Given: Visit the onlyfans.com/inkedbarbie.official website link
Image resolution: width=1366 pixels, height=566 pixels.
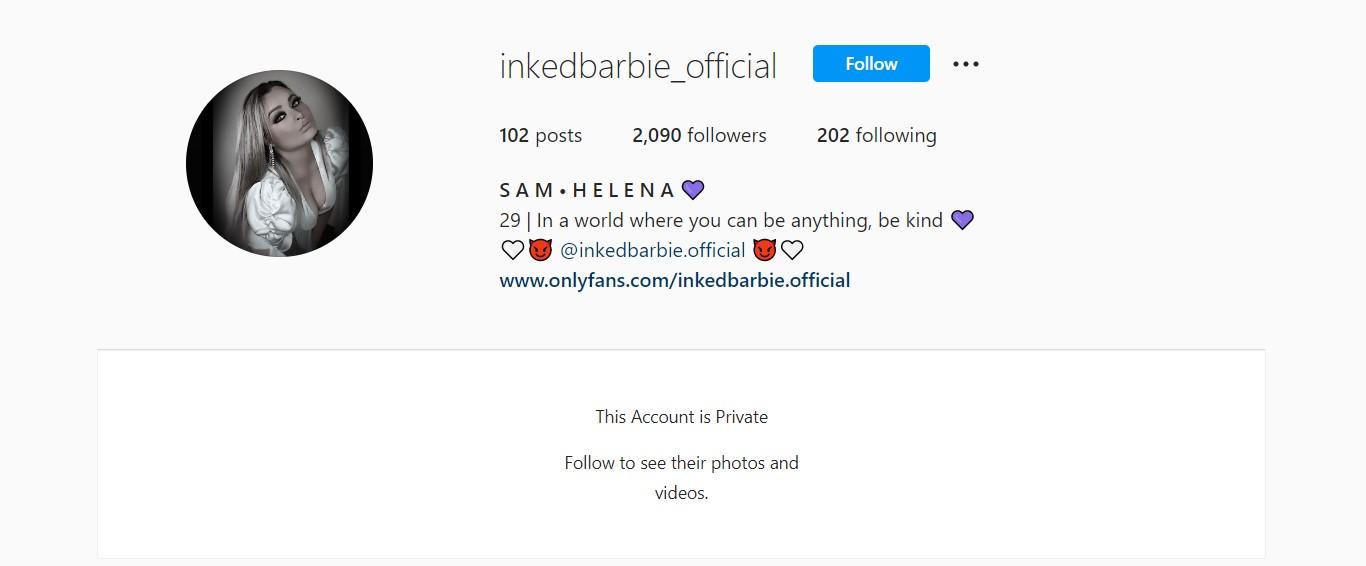Looking at the screenshot, I should (x=675, y=280).
